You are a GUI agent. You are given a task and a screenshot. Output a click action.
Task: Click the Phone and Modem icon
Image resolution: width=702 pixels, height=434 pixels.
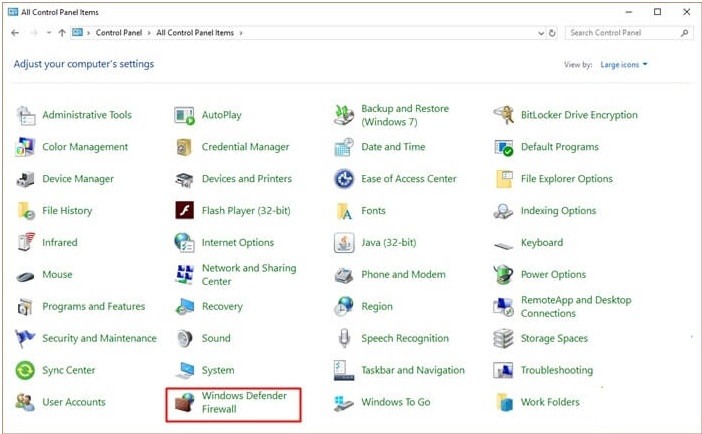point(344,275)
